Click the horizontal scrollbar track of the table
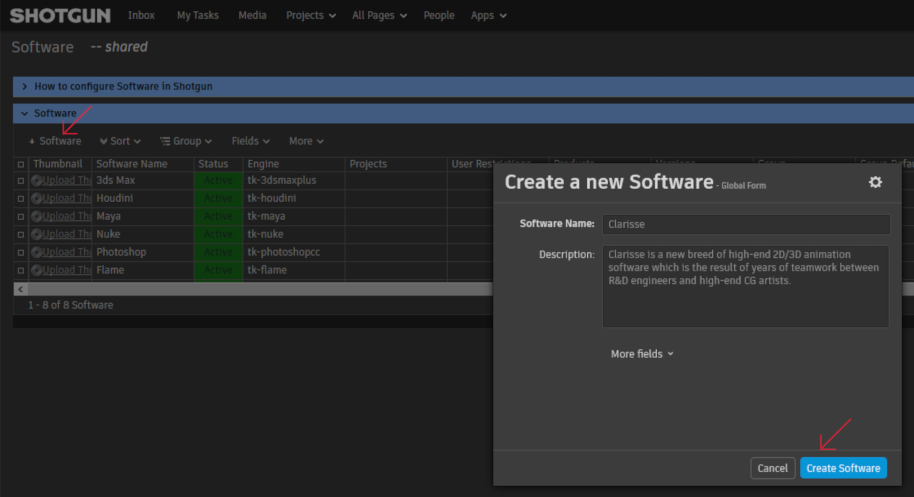The height and width of the screenshot is (497, 914). (x=259, y=289)
